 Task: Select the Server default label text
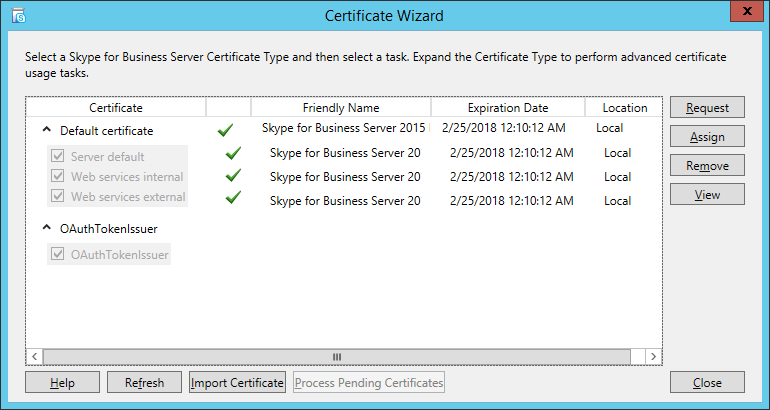coord(108,157)
